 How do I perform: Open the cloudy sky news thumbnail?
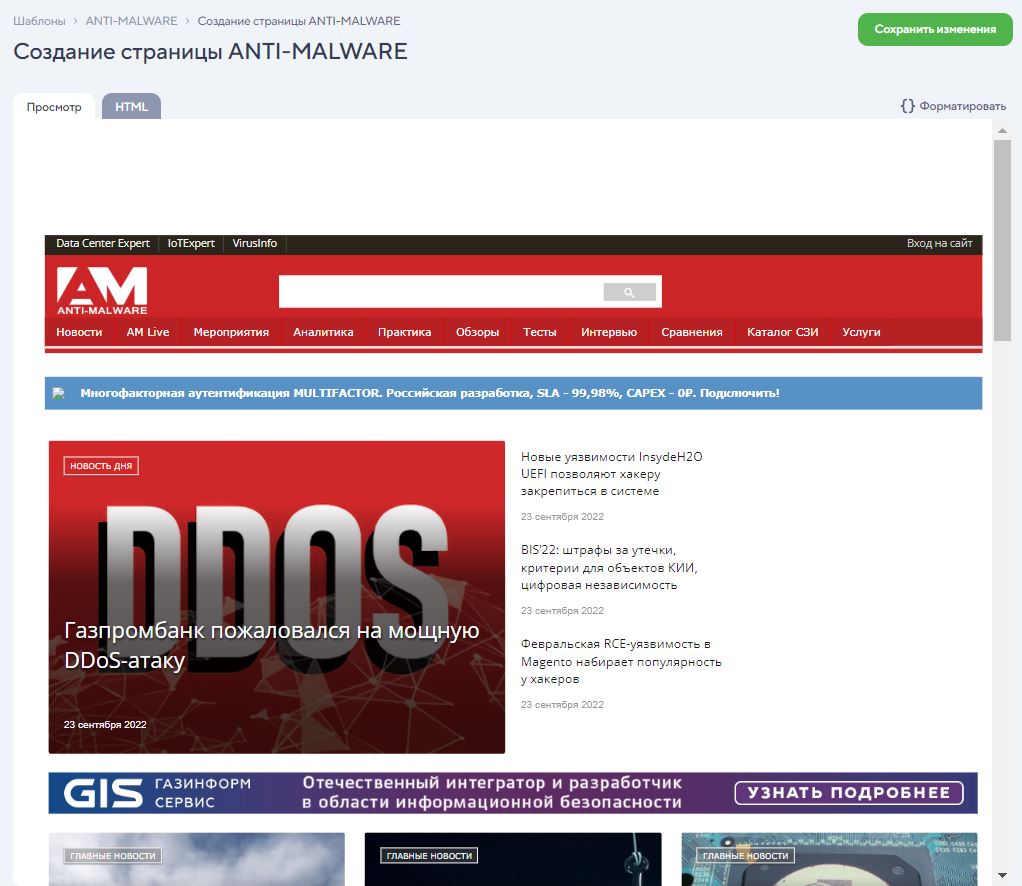197,859
